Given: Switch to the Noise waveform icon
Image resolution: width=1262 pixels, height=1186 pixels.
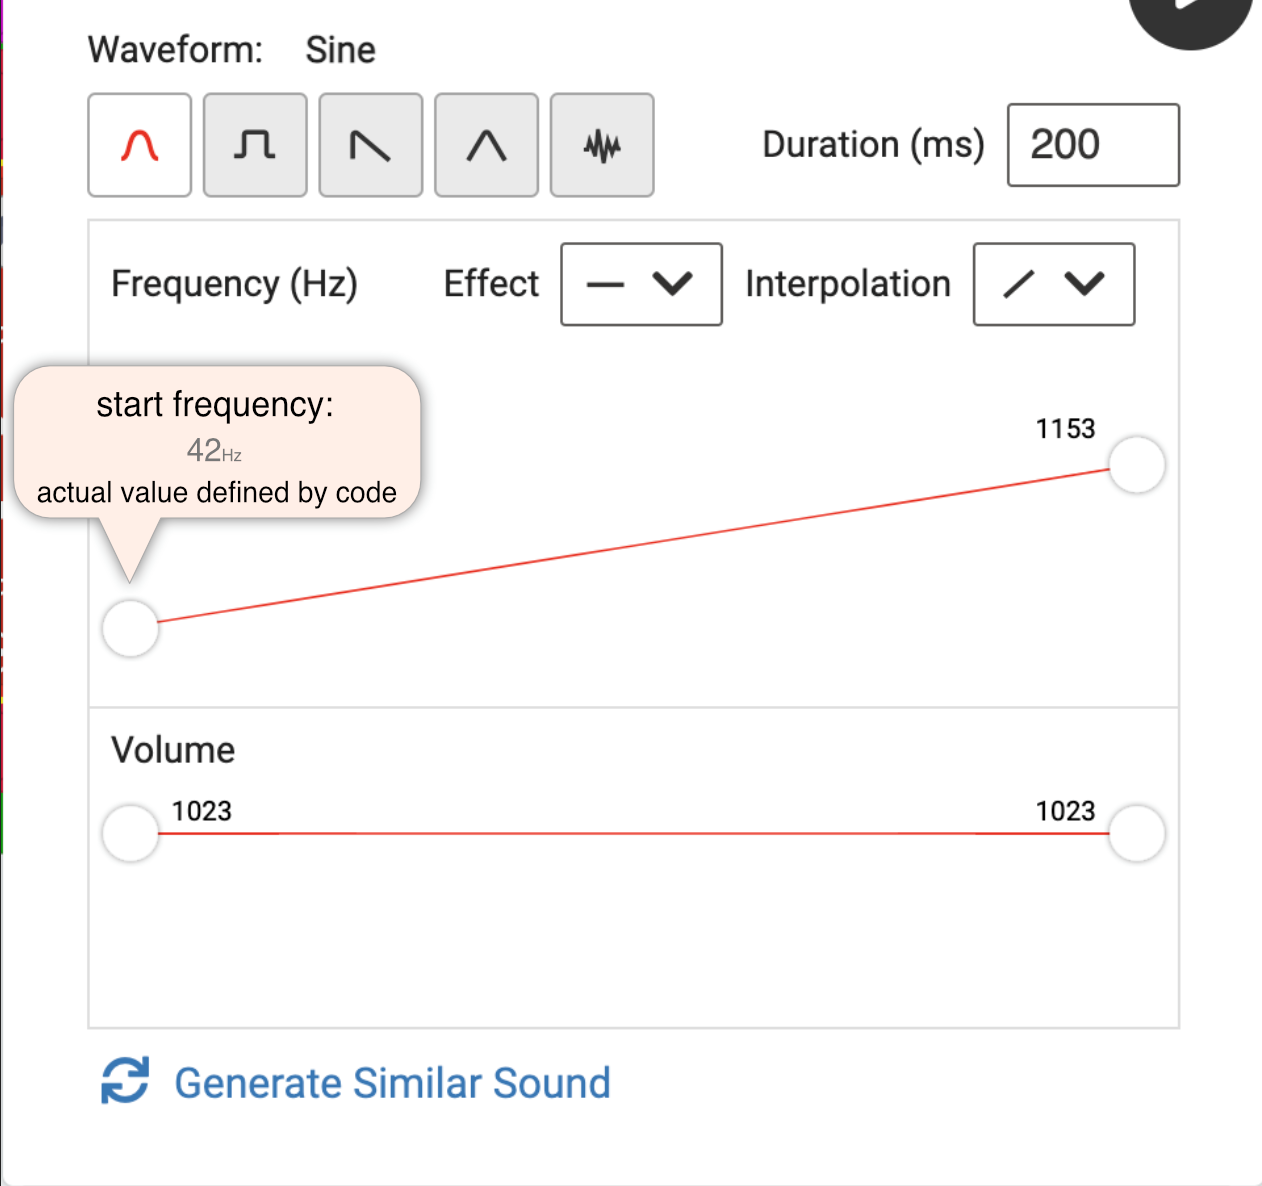Looking at the screenshot, I should (602, 146).
